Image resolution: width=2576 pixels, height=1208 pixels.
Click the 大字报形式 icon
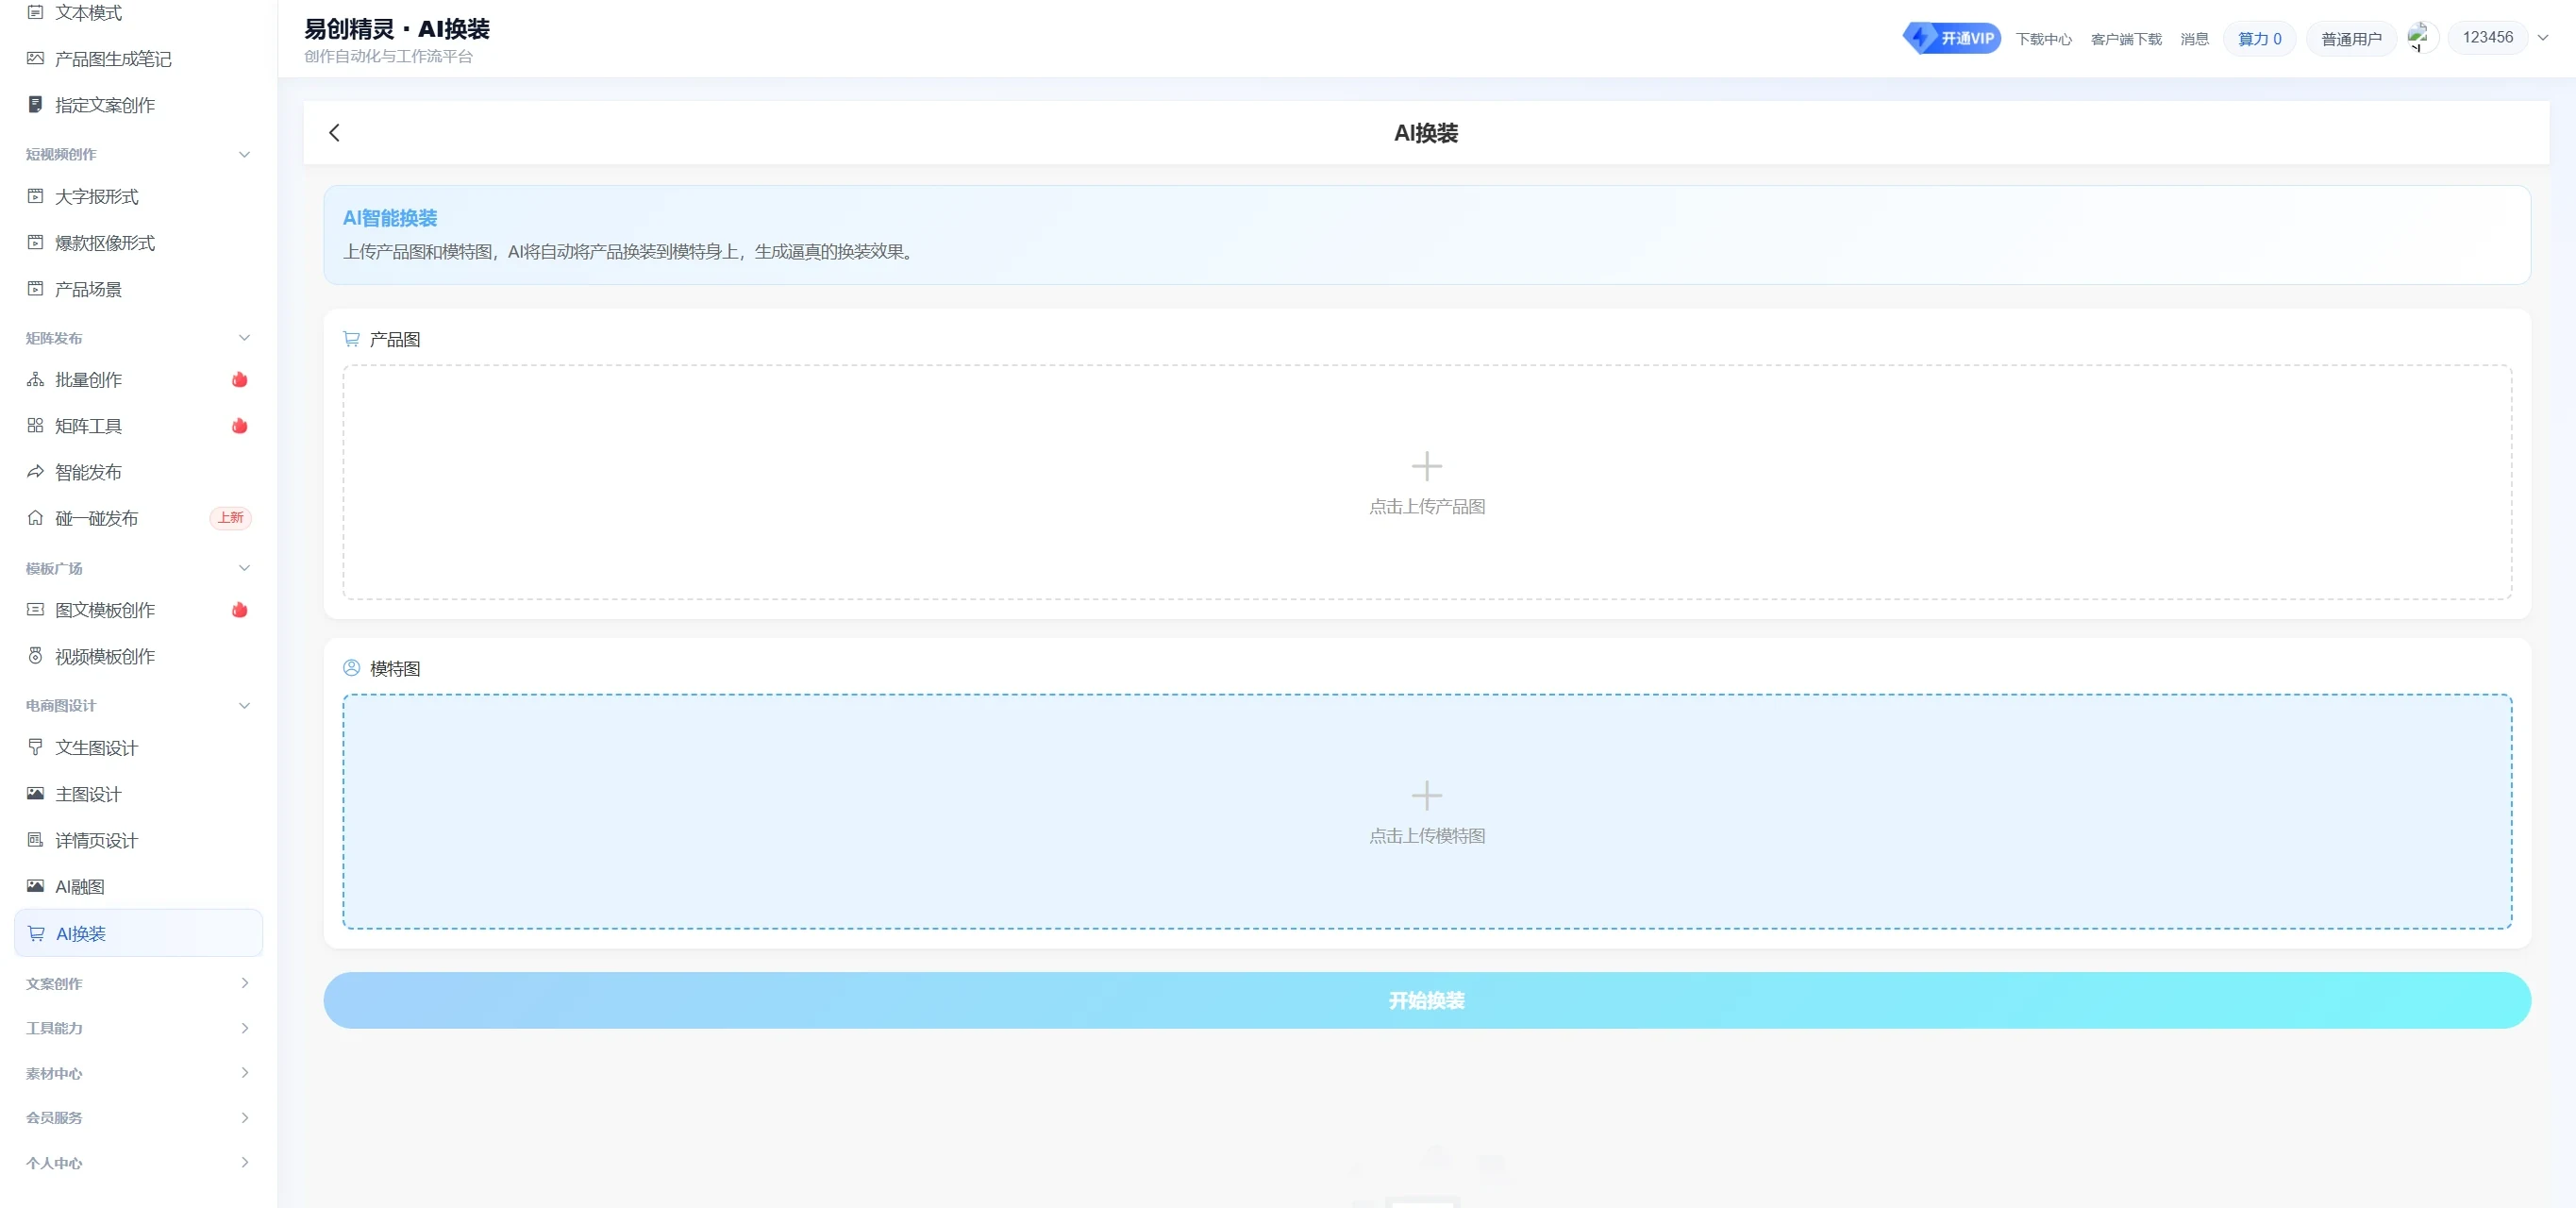tap(35, 196)
